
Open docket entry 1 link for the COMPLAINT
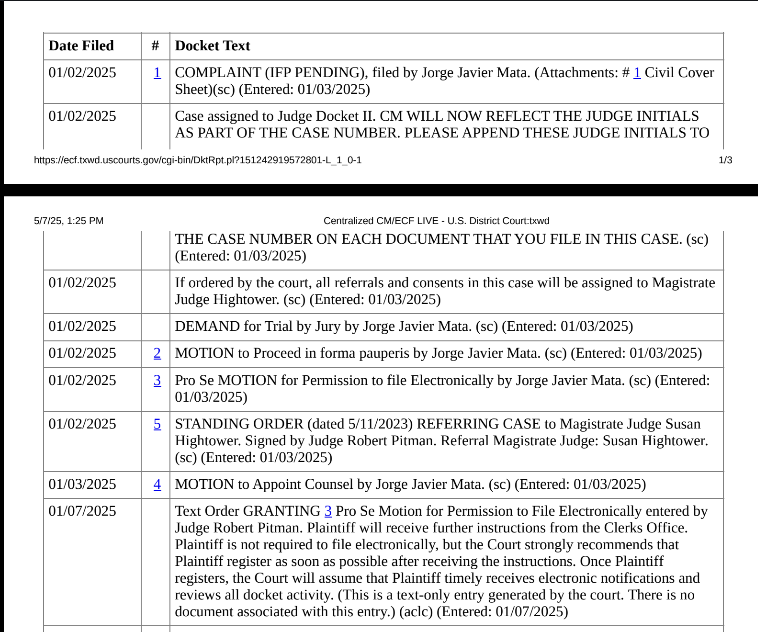click(x=157, y=73)
